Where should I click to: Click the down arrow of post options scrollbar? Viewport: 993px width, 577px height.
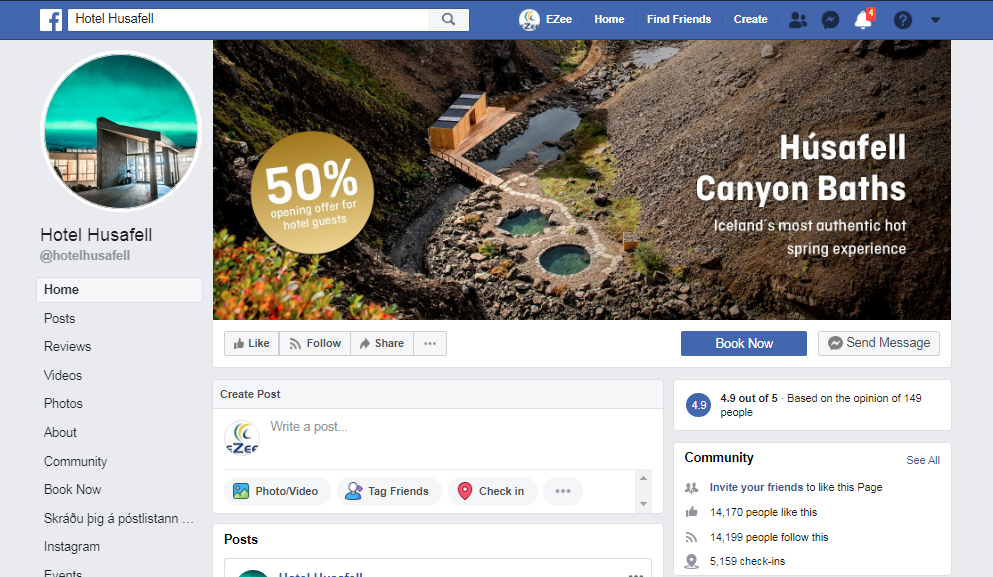pyautogui.click(x=643, y=504)
